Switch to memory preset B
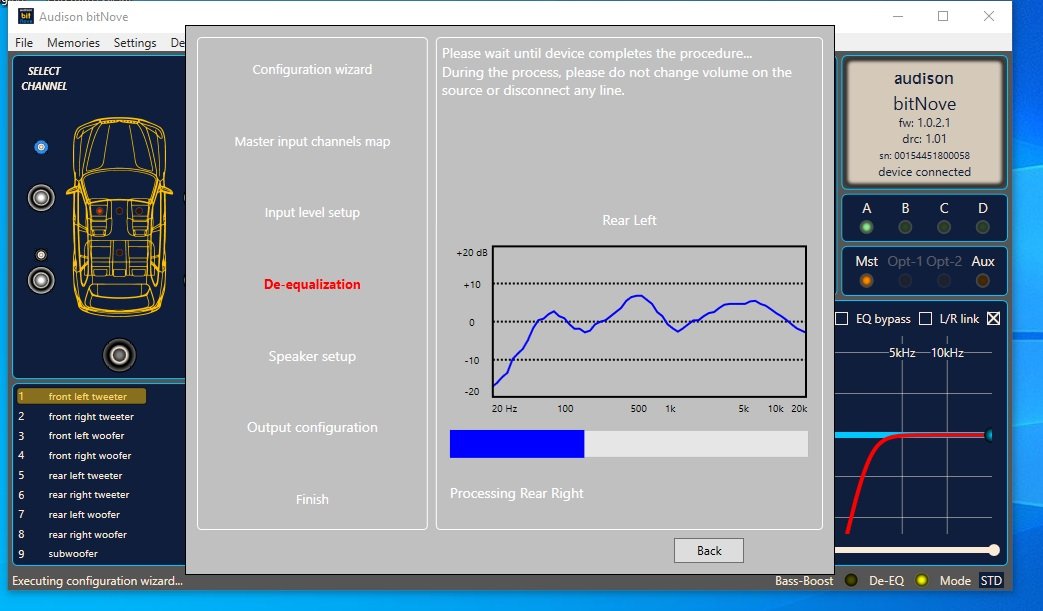1043x611 pixels. coord(905,227)
